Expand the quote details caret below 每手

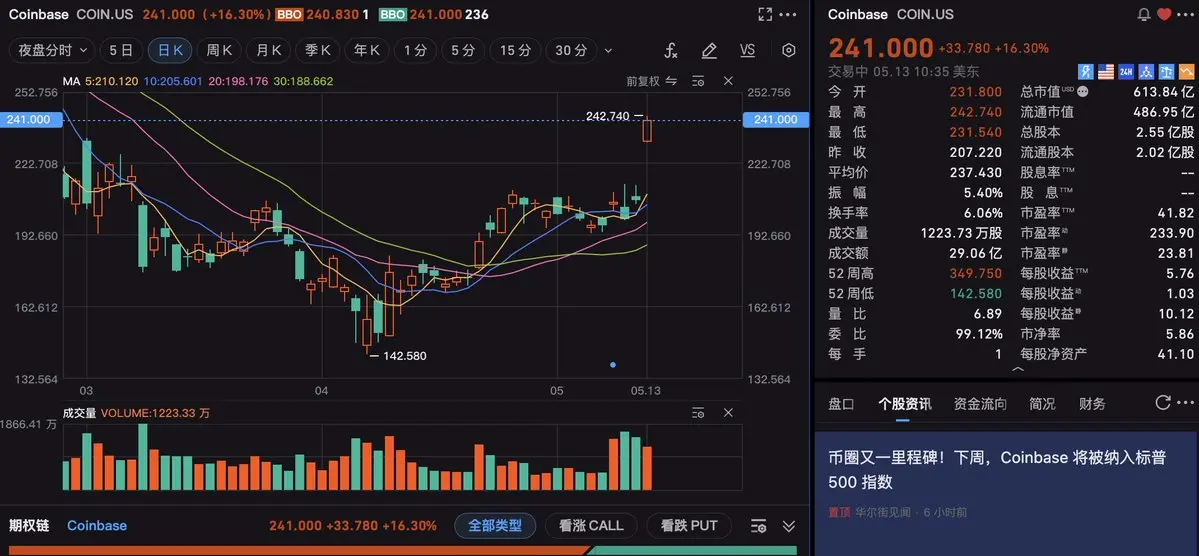1018,369
